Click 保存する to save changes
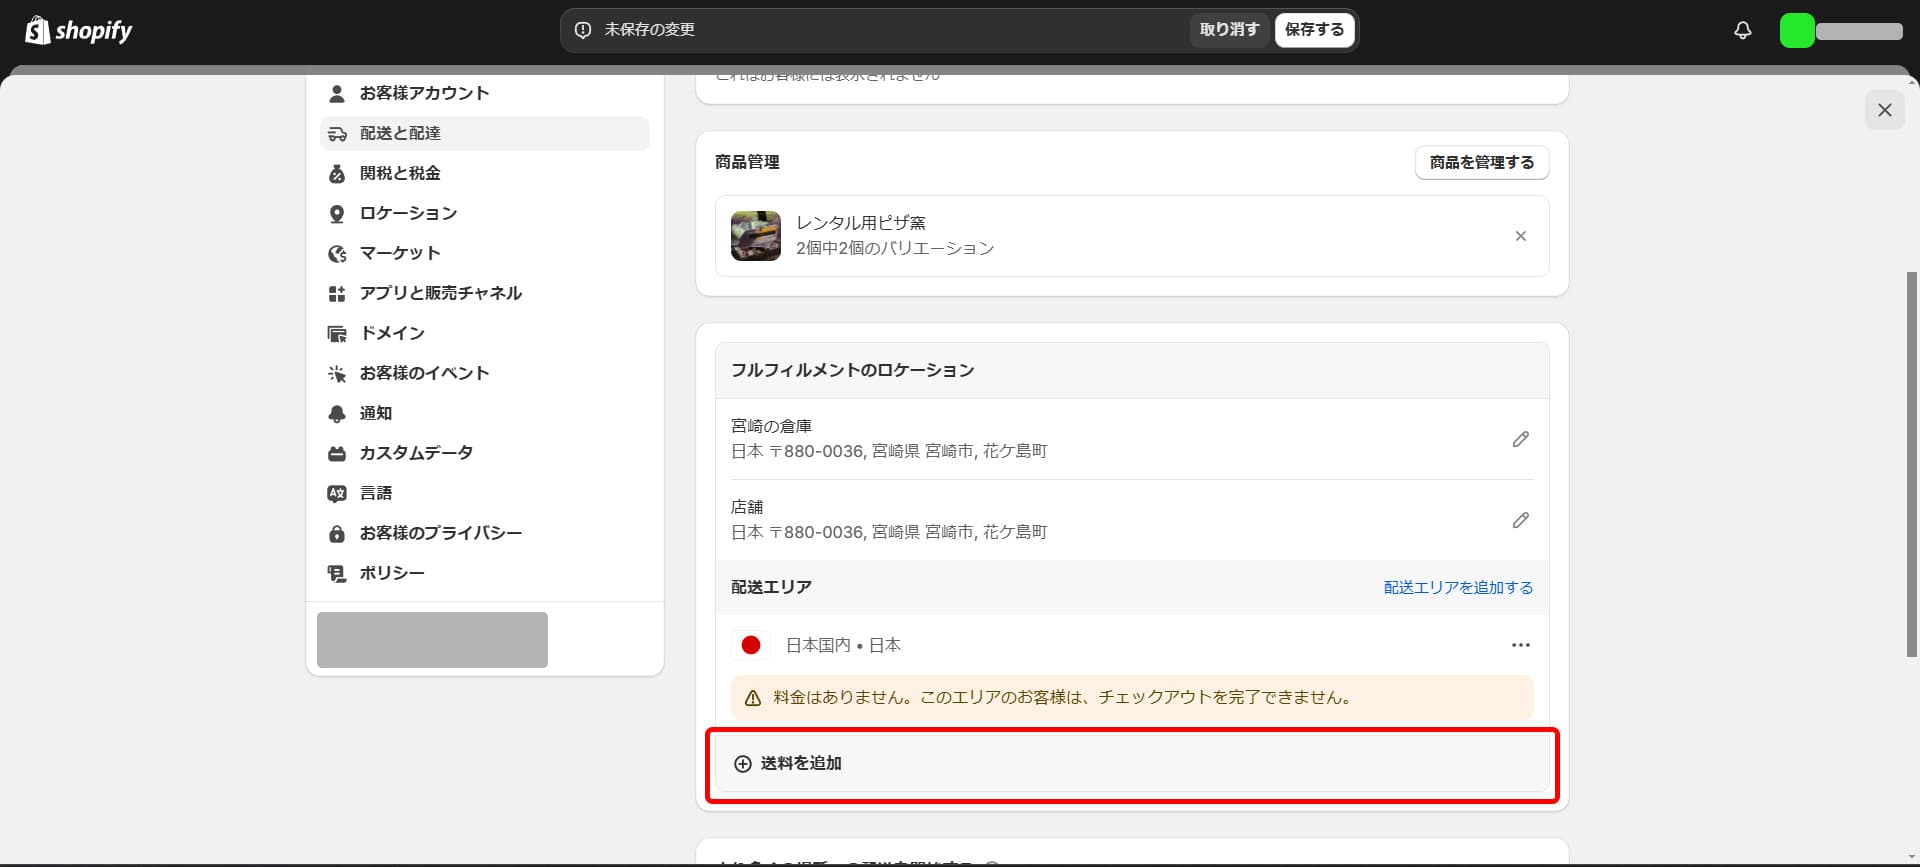The height and width of the screenshot is (867, 1920). point(1314,30)
